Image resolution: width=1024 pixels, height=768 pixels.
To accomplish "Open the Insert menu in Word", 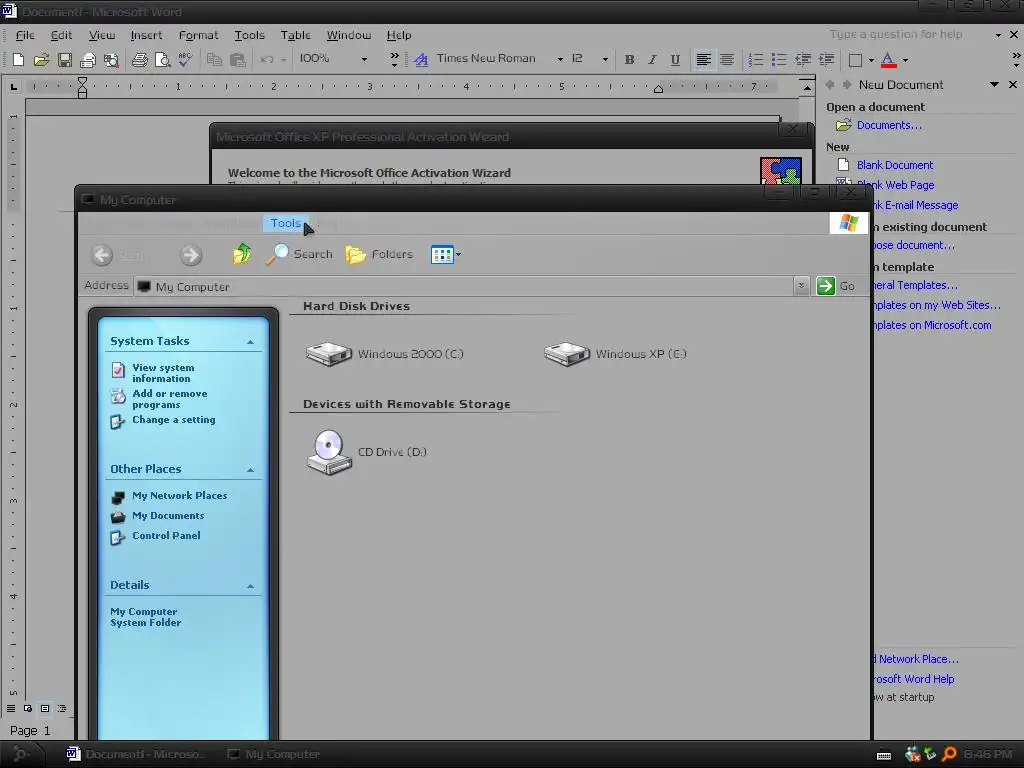I will click(x=146, y=35).
